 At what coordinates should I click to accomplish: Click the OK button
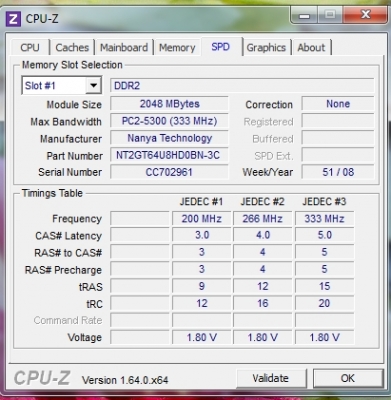pos(348,378)
